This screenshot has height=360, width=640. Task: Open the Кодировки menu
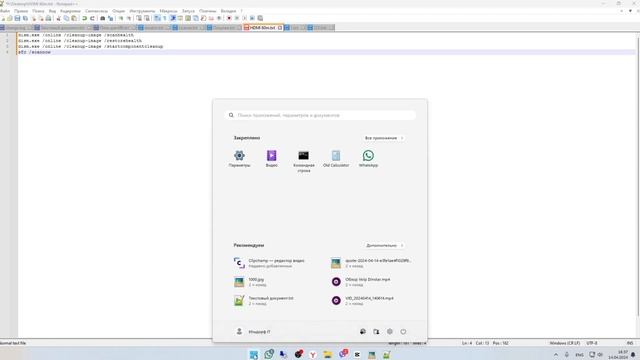(70, 11)
